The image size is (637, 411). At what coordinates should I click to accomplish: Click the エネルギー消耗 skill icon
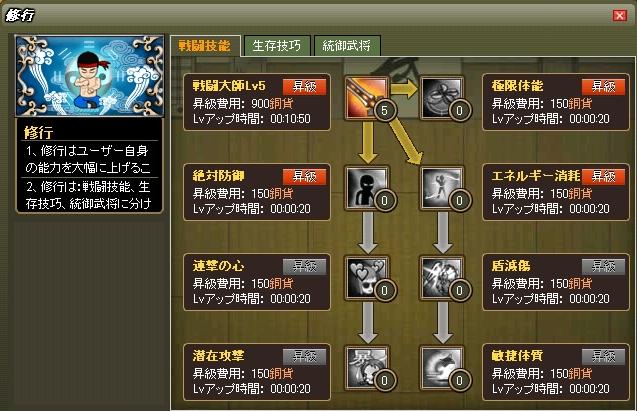click(x=442, y=188)
